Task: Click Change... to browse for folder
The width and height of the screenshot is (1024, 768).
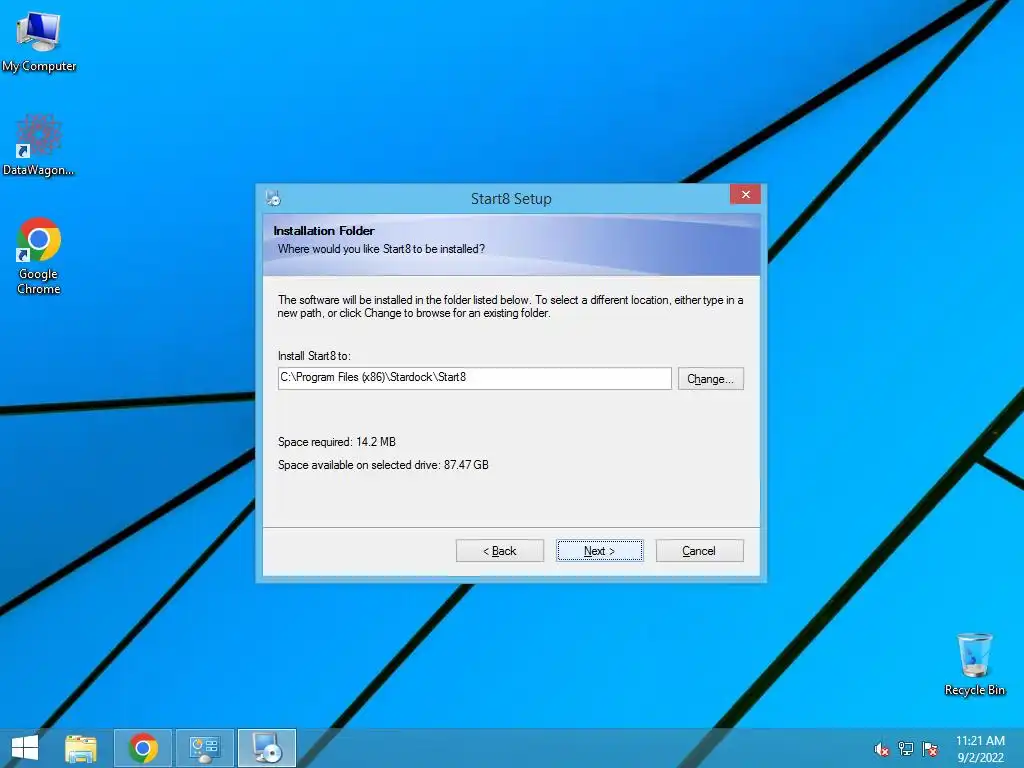Action: pos(711,379)
